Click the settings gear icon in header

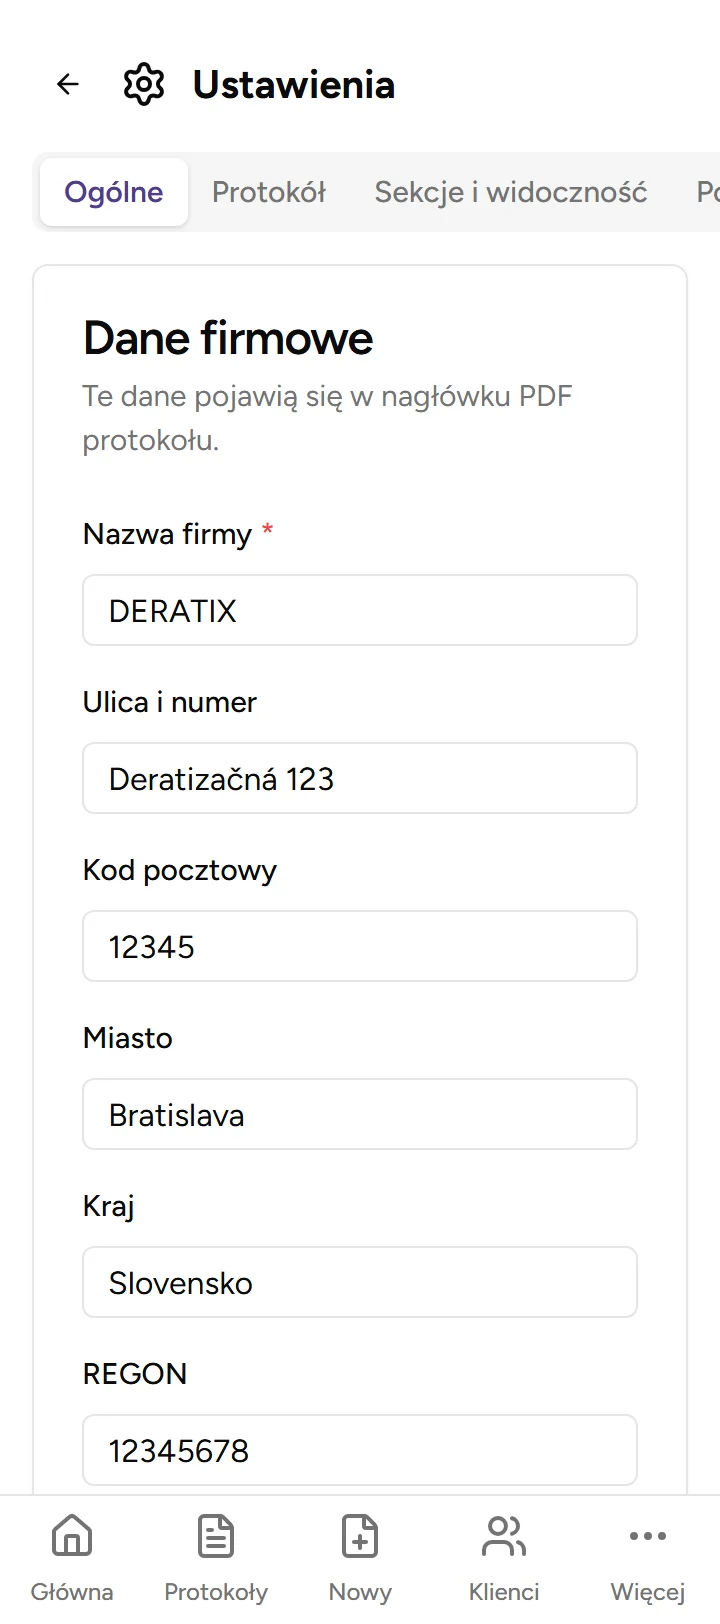pyautogui.click(x=144, y=84)
